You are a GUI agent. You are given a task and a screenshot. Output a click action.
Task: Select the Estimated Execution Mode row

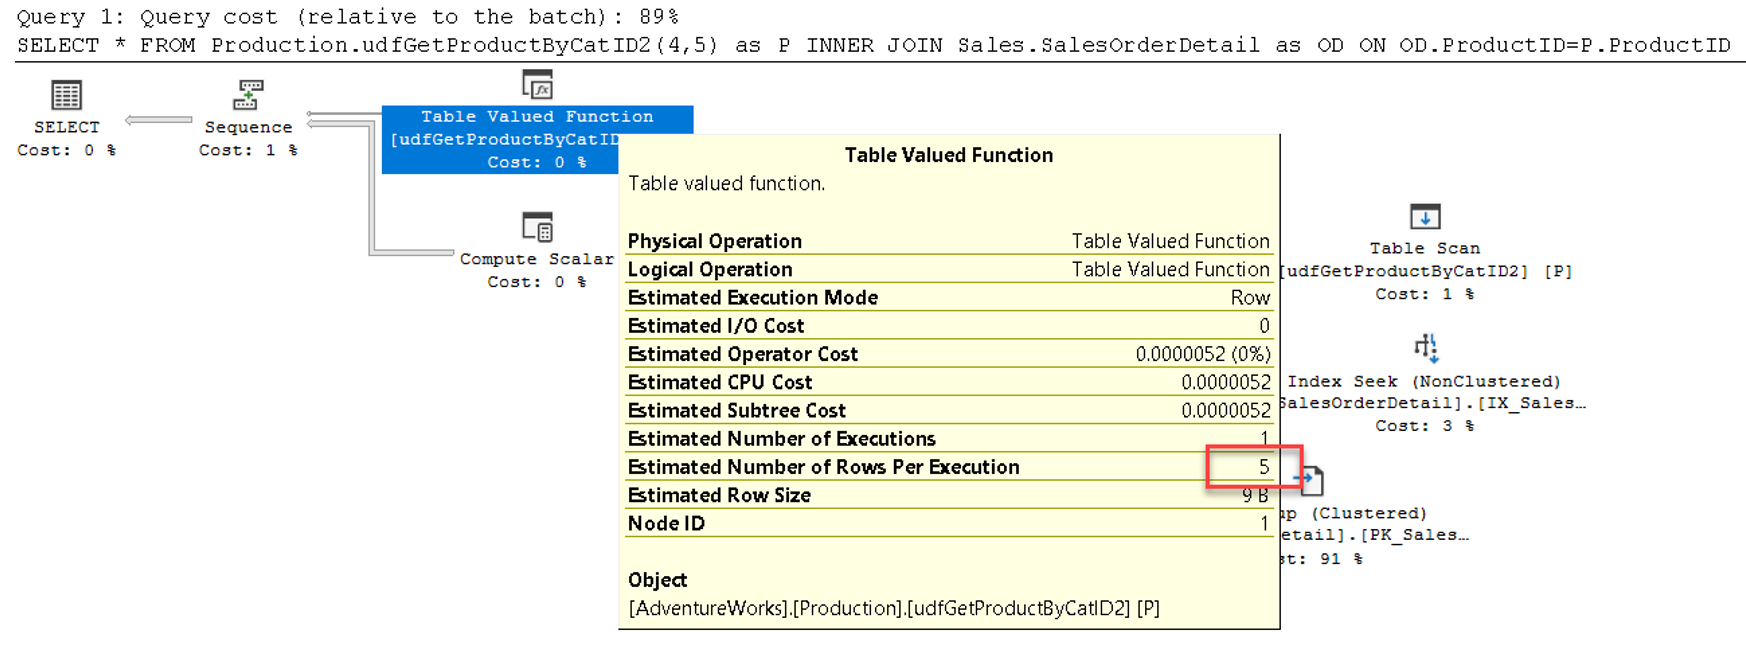coord(948,298)
